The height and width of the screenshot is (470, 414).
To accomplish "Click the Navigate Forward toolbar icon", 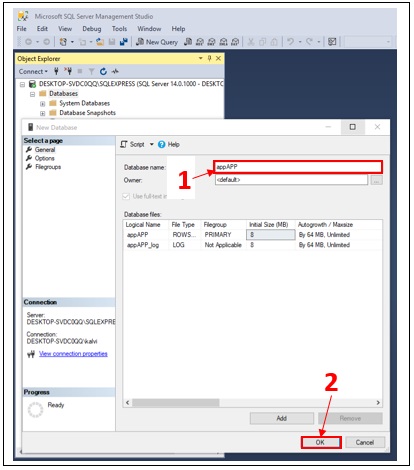I will tap(47, 42).
